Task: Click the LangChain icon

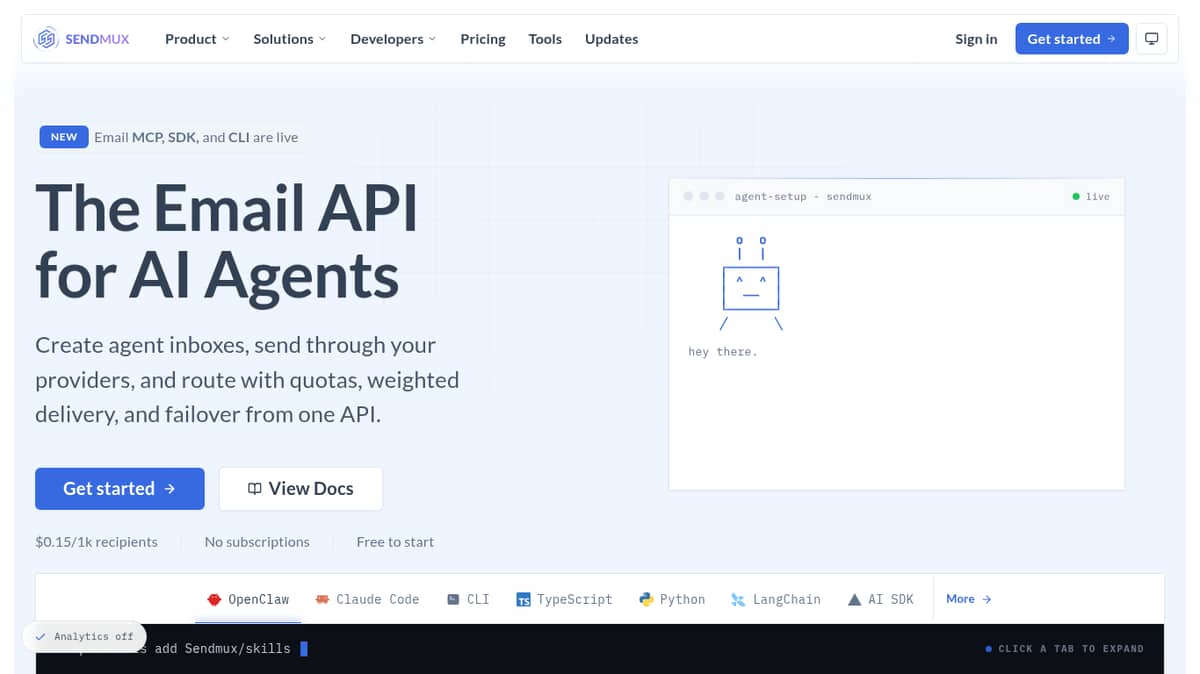Action: coord(738,600)
